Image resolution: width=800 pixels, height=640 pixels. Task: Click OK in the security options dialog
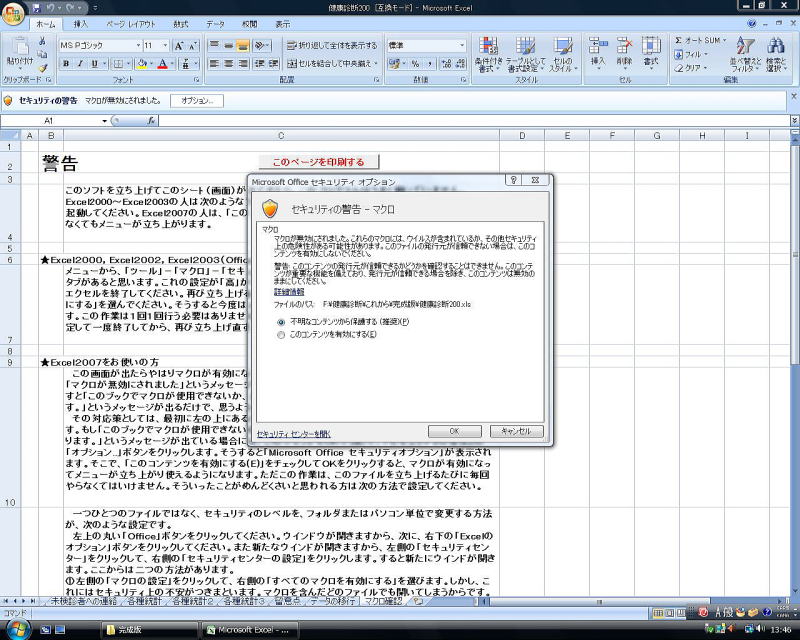[x=454, y=431]
